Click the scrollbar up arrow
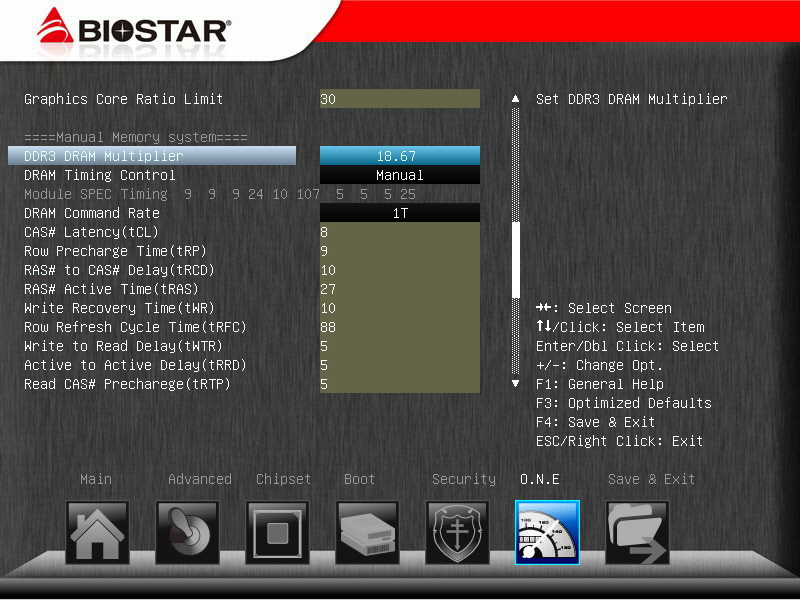Screen dimensions: 800x600 click(515, 98)
